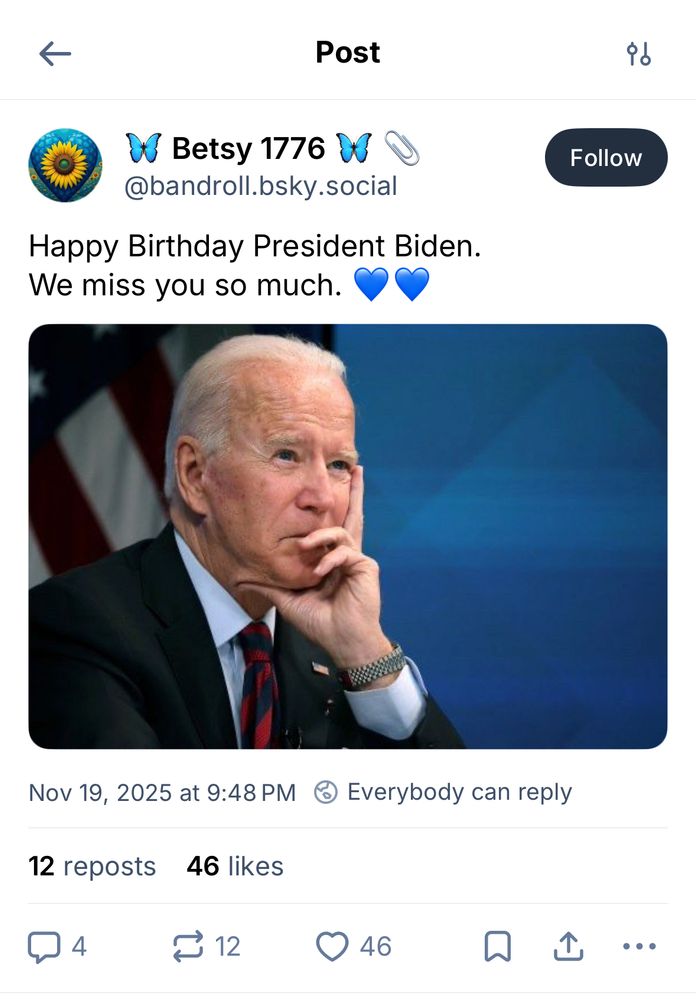Tap the "Post" header title
Image resolution: width=696 pixels, height=1000 pixels.
347,52
